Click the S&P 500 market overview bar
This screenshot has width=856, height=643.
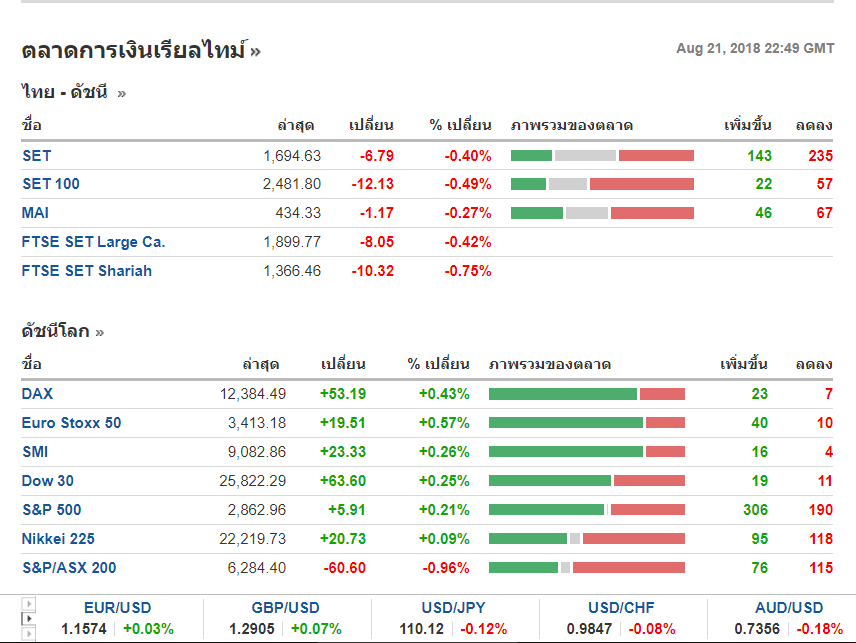click(x=587, y=510)
